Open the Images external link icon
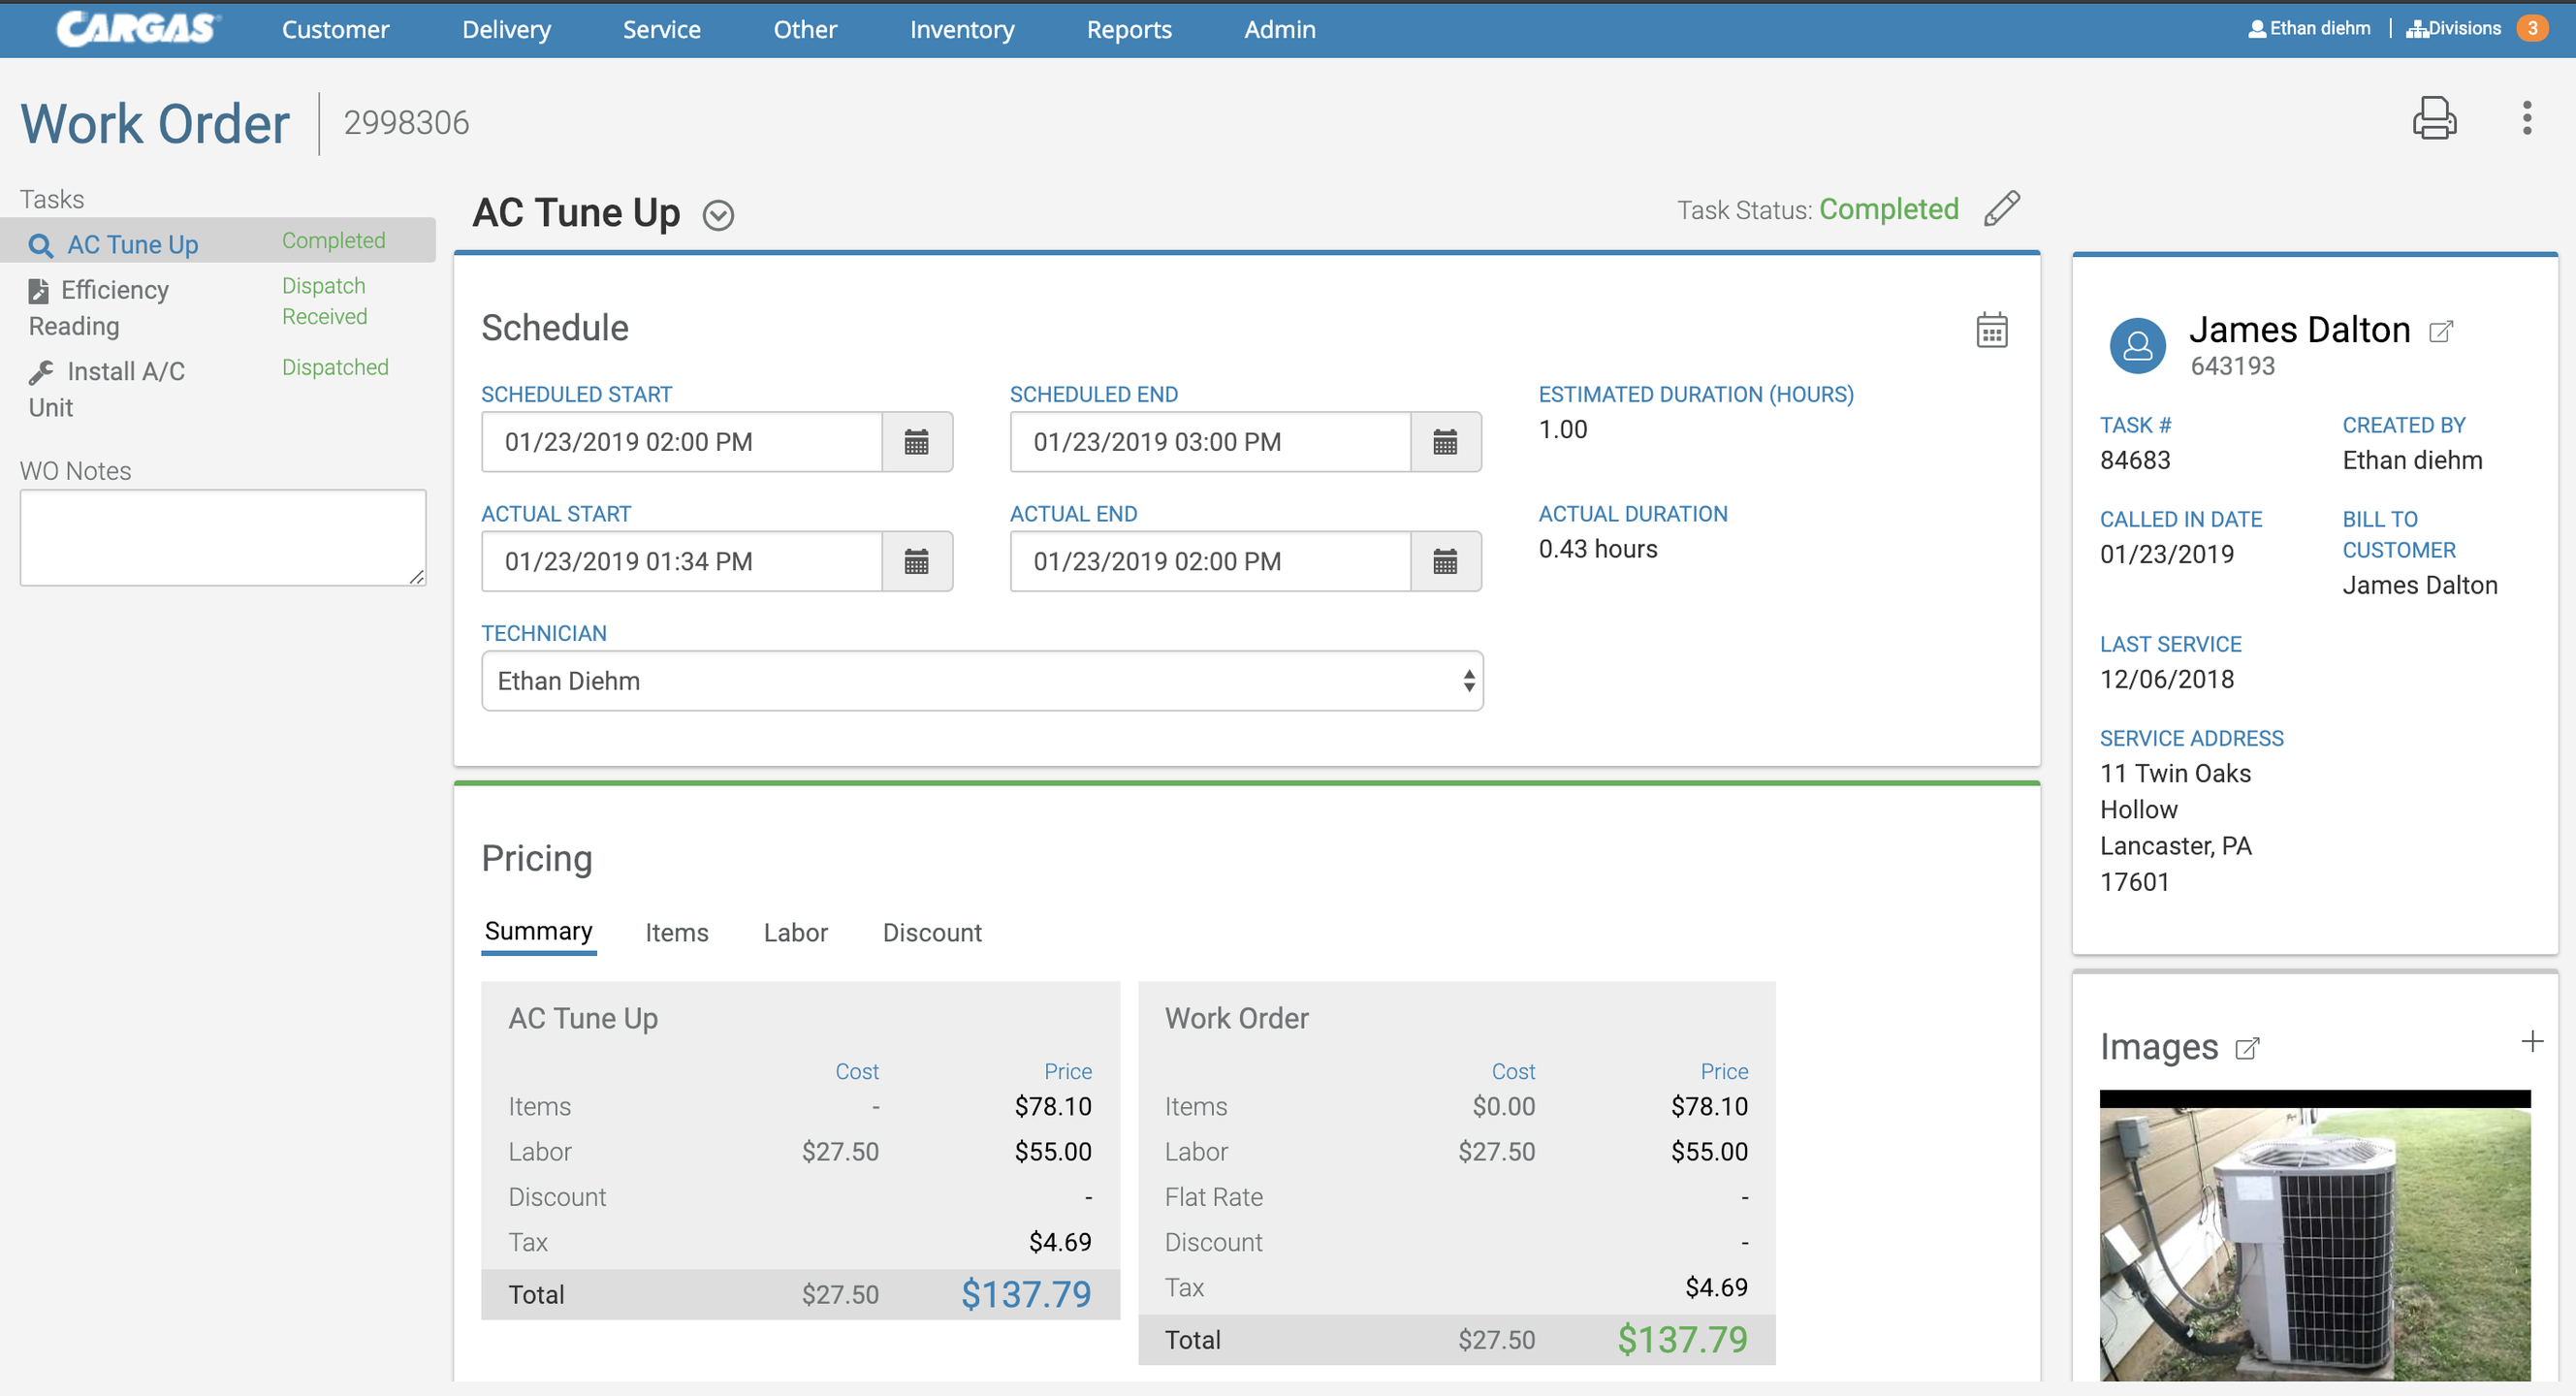Viewport: 2576px width, 1396px height. coord(2247,1048)
